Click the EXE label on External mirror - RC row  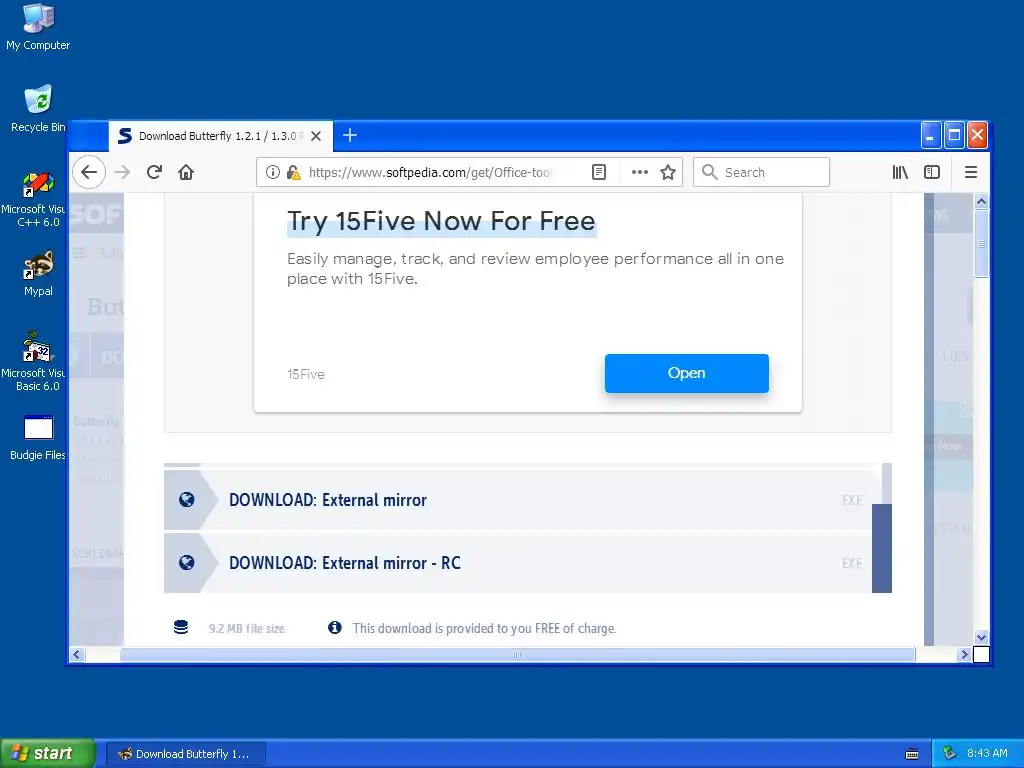[x=852, y=563]
